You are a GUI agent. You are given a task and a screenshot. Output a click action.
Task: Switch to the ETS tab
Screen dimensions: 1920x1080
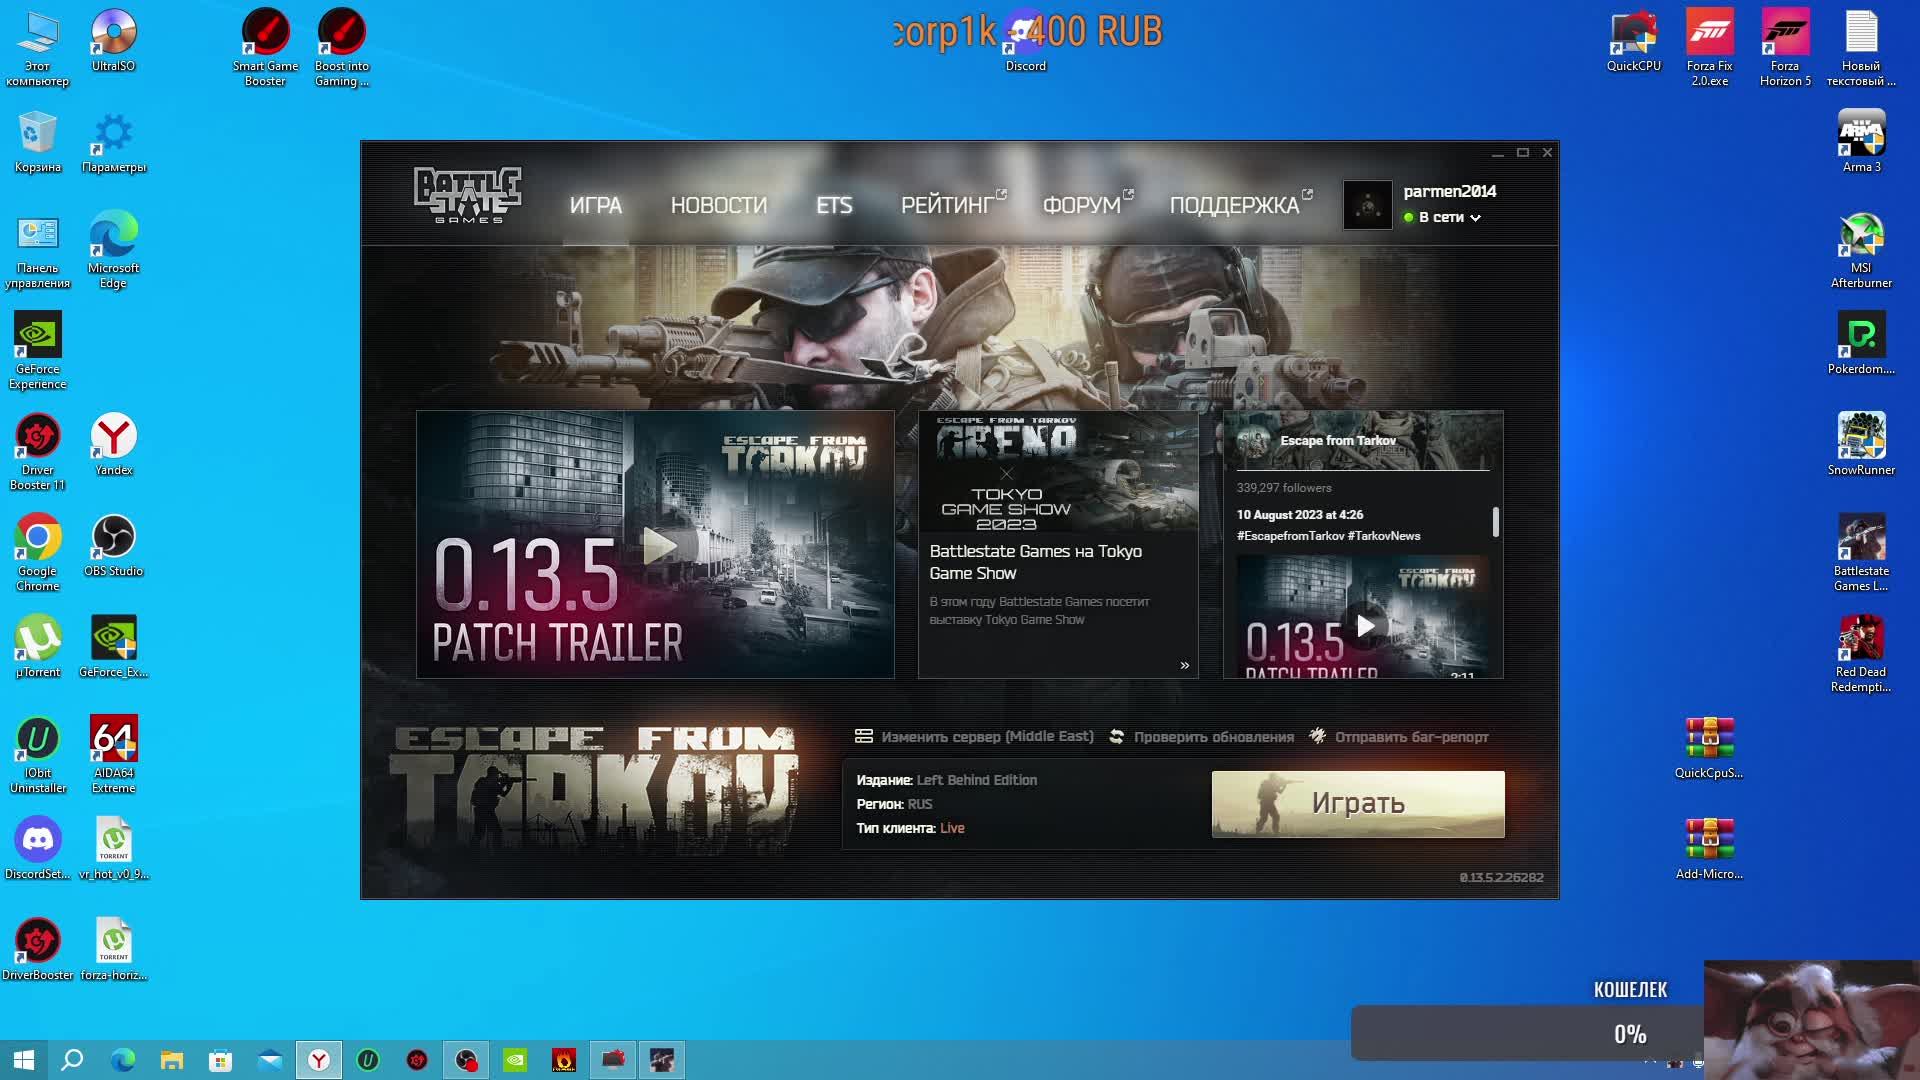[x=833, y=205]
